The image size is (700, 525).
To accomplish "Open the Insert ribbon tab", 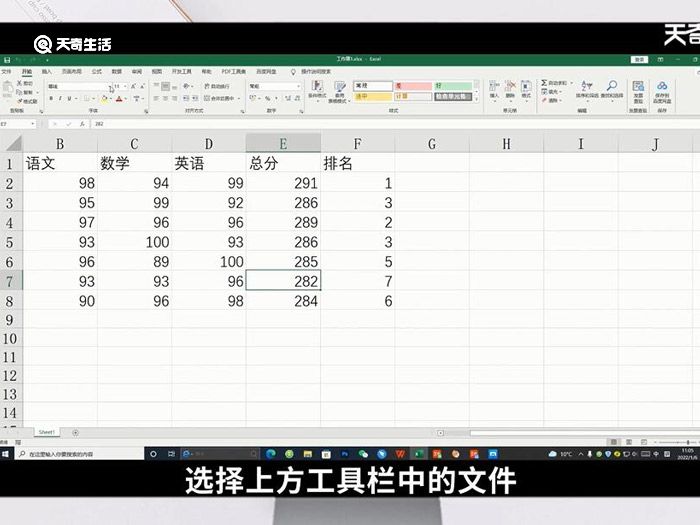I will tap(46, 71).
